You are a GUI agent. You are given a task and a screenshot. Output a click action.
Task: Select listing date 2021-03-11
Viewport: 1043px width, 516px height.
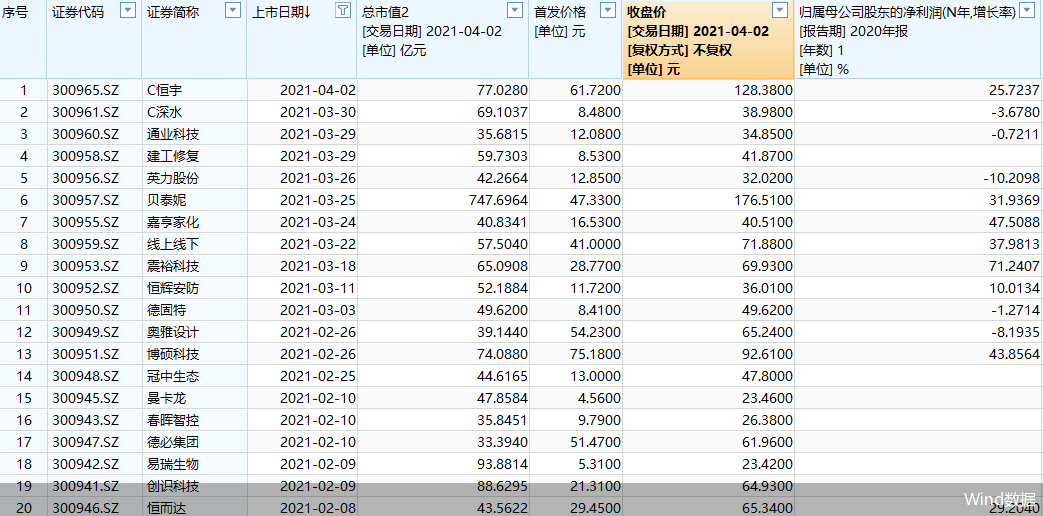tap(318, 288)
